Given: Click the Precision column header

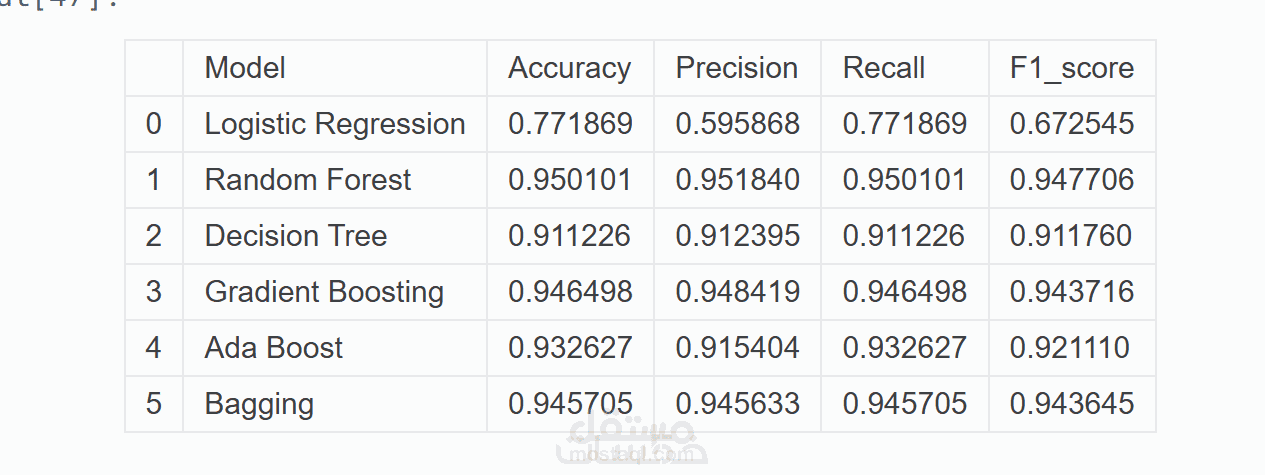Looking at the screenshot, I should pyautogui.click(x=736, y=68).
